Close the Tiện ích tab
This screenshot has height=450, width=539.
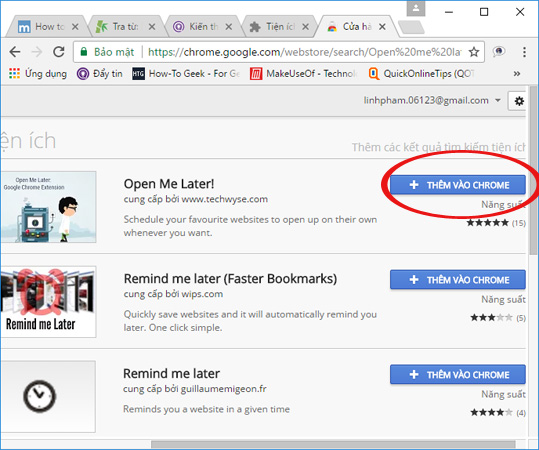pyautogui.click(x=305, y=26)
